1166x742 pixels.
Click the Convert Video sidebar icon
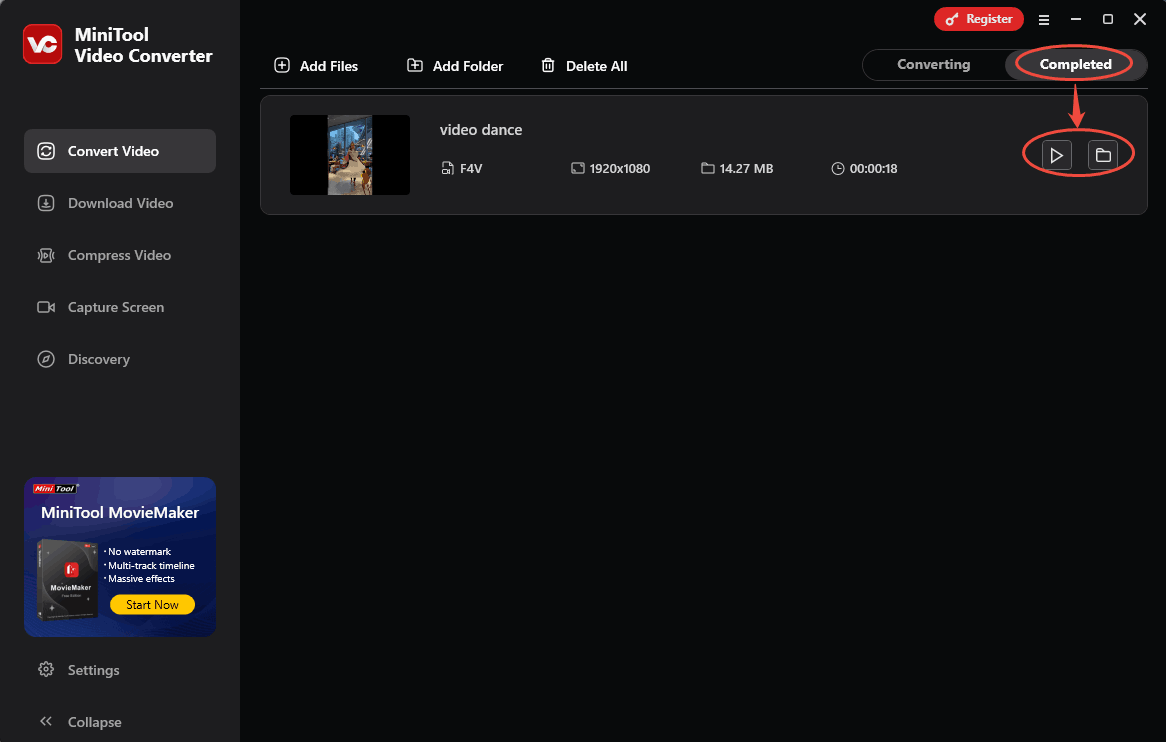pyautogui.click(x=46, y=151)
